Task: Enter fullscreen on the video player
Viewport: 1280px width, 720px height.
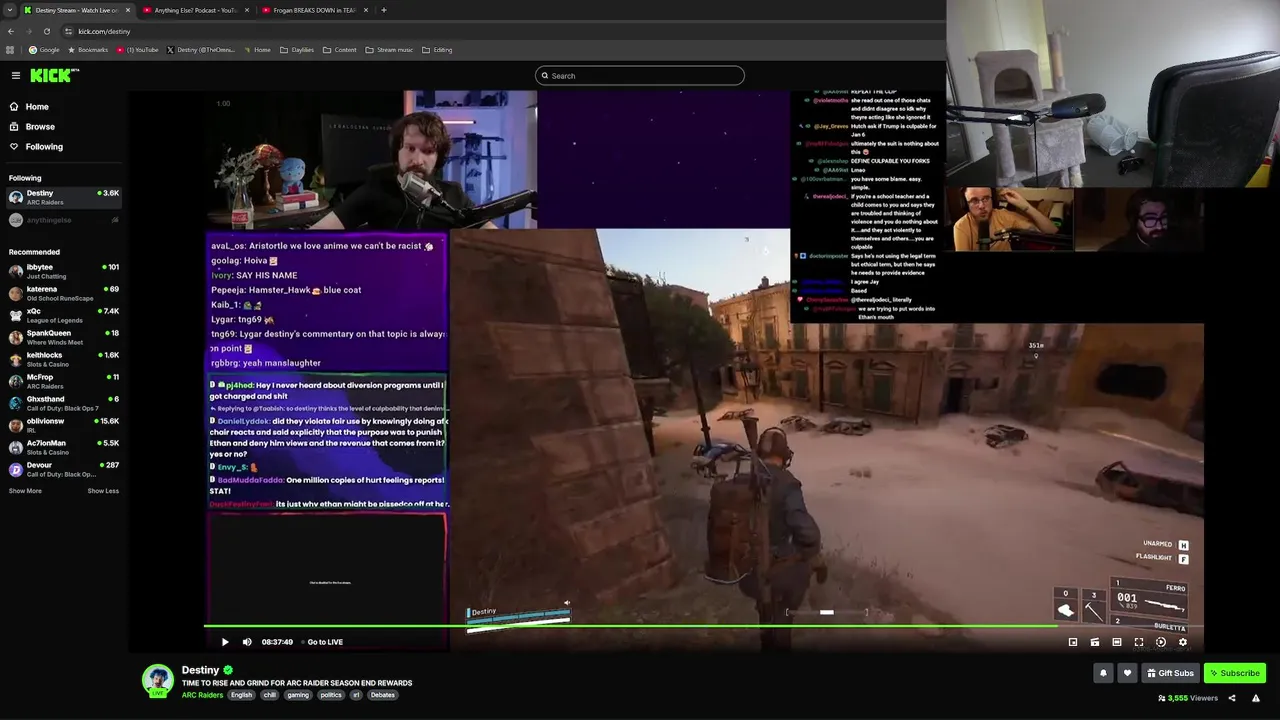Action: point(1139,642)
